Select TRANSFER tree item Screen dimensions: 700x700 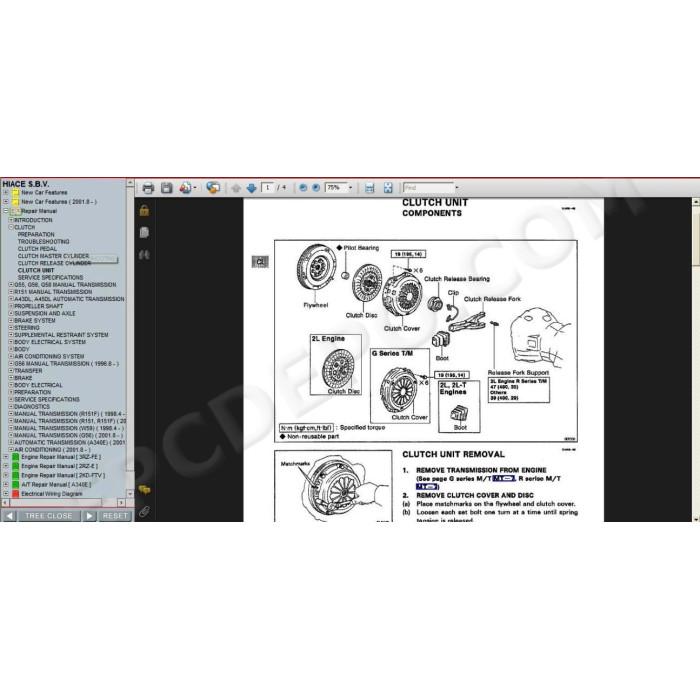point(28,371)
